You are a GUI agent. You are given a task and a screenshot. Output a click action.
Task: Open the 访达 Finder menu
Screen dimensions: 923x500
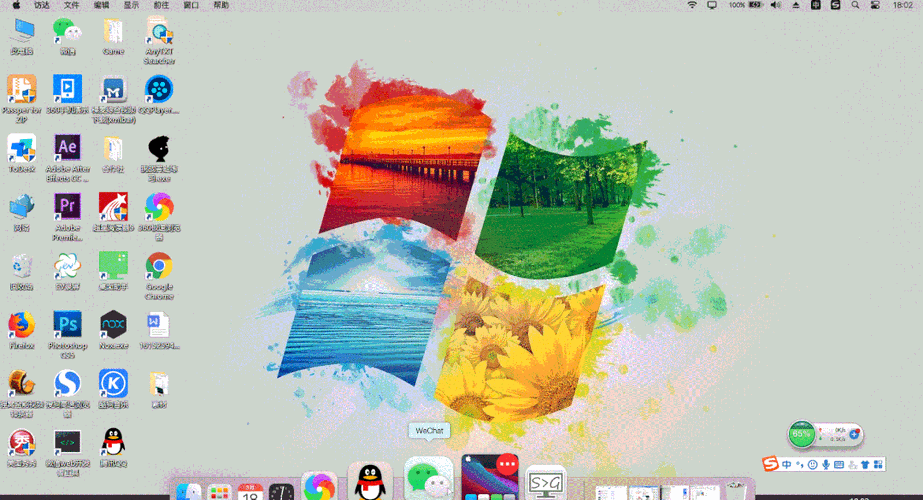tap(42, 5)
